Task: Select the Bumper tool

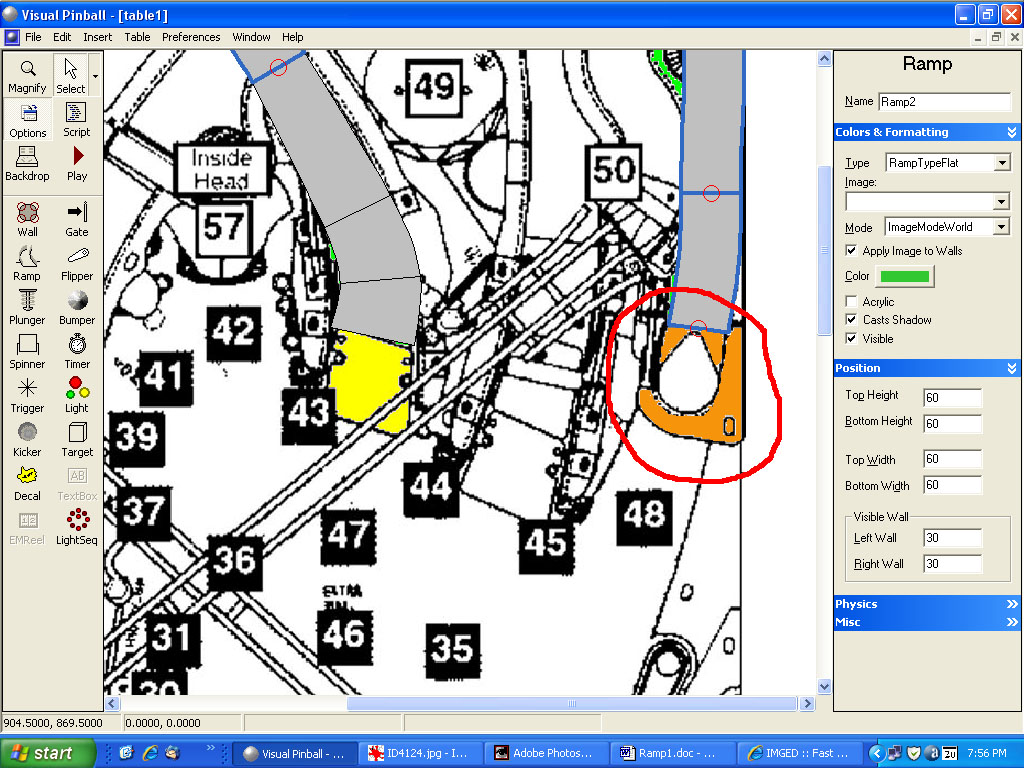Action: [77, 307]
